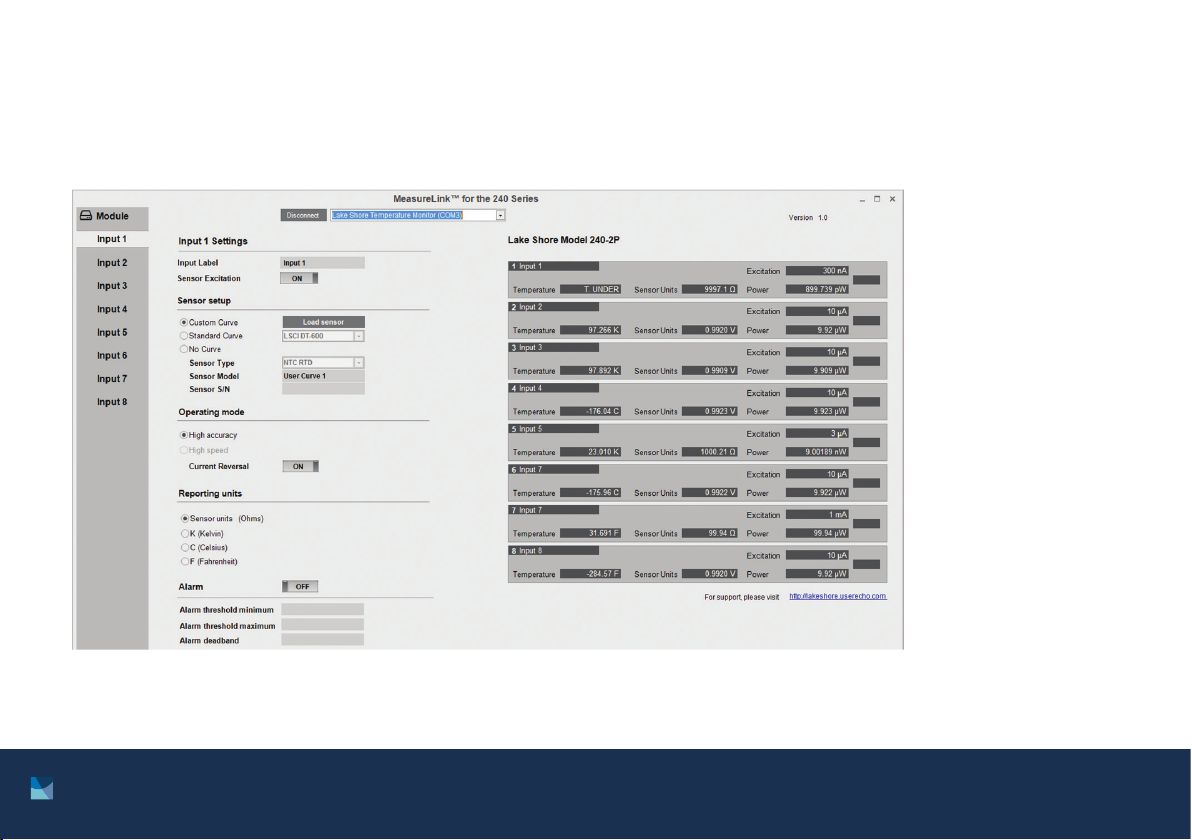Screen dimensions: 1192x840
Task: Select Sensor units (Ohms) reporting option
Action: click(185, 518)
